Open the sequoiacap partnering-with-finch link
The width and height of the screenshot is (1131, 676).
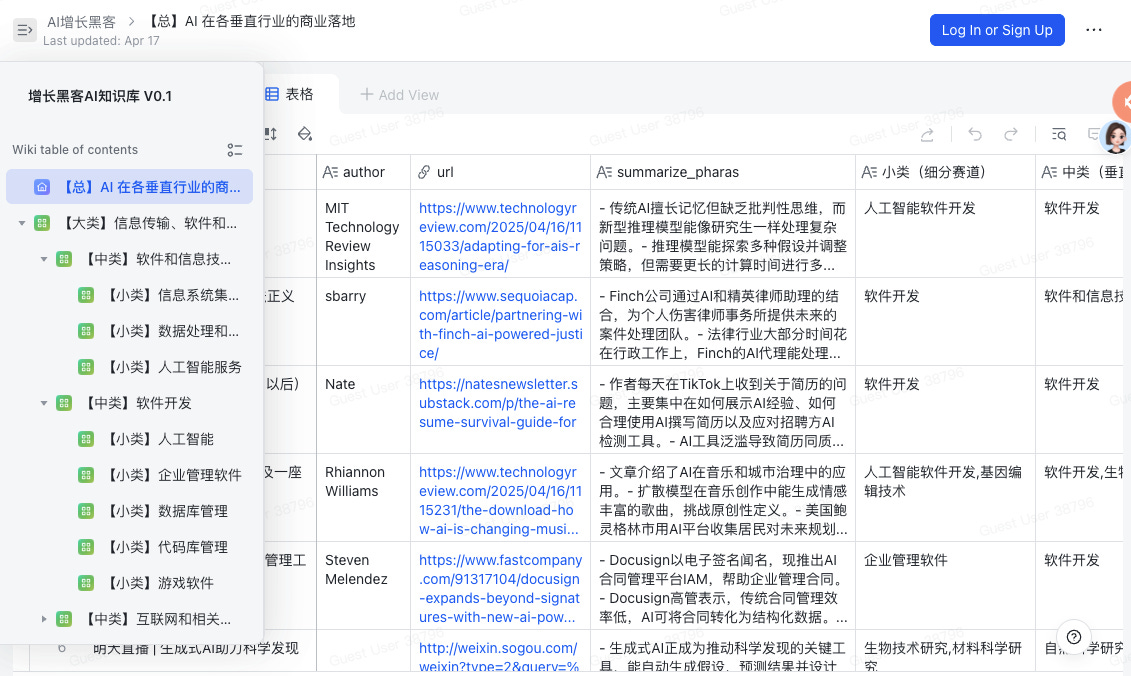500,325
